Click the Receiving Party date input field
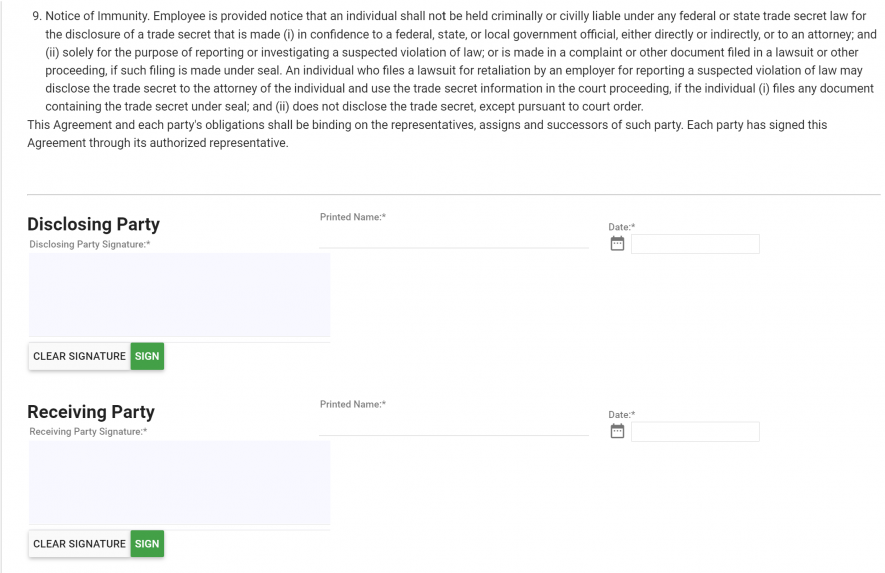This screenshot has width=885, height=573. (x=695, y=431)
